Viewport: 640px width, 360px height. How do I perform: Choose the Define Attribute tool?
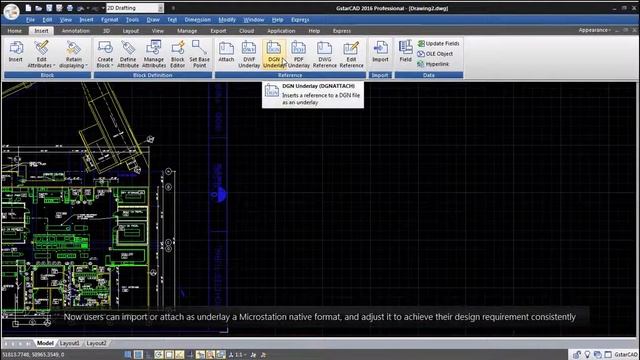[x=128, y=54]
